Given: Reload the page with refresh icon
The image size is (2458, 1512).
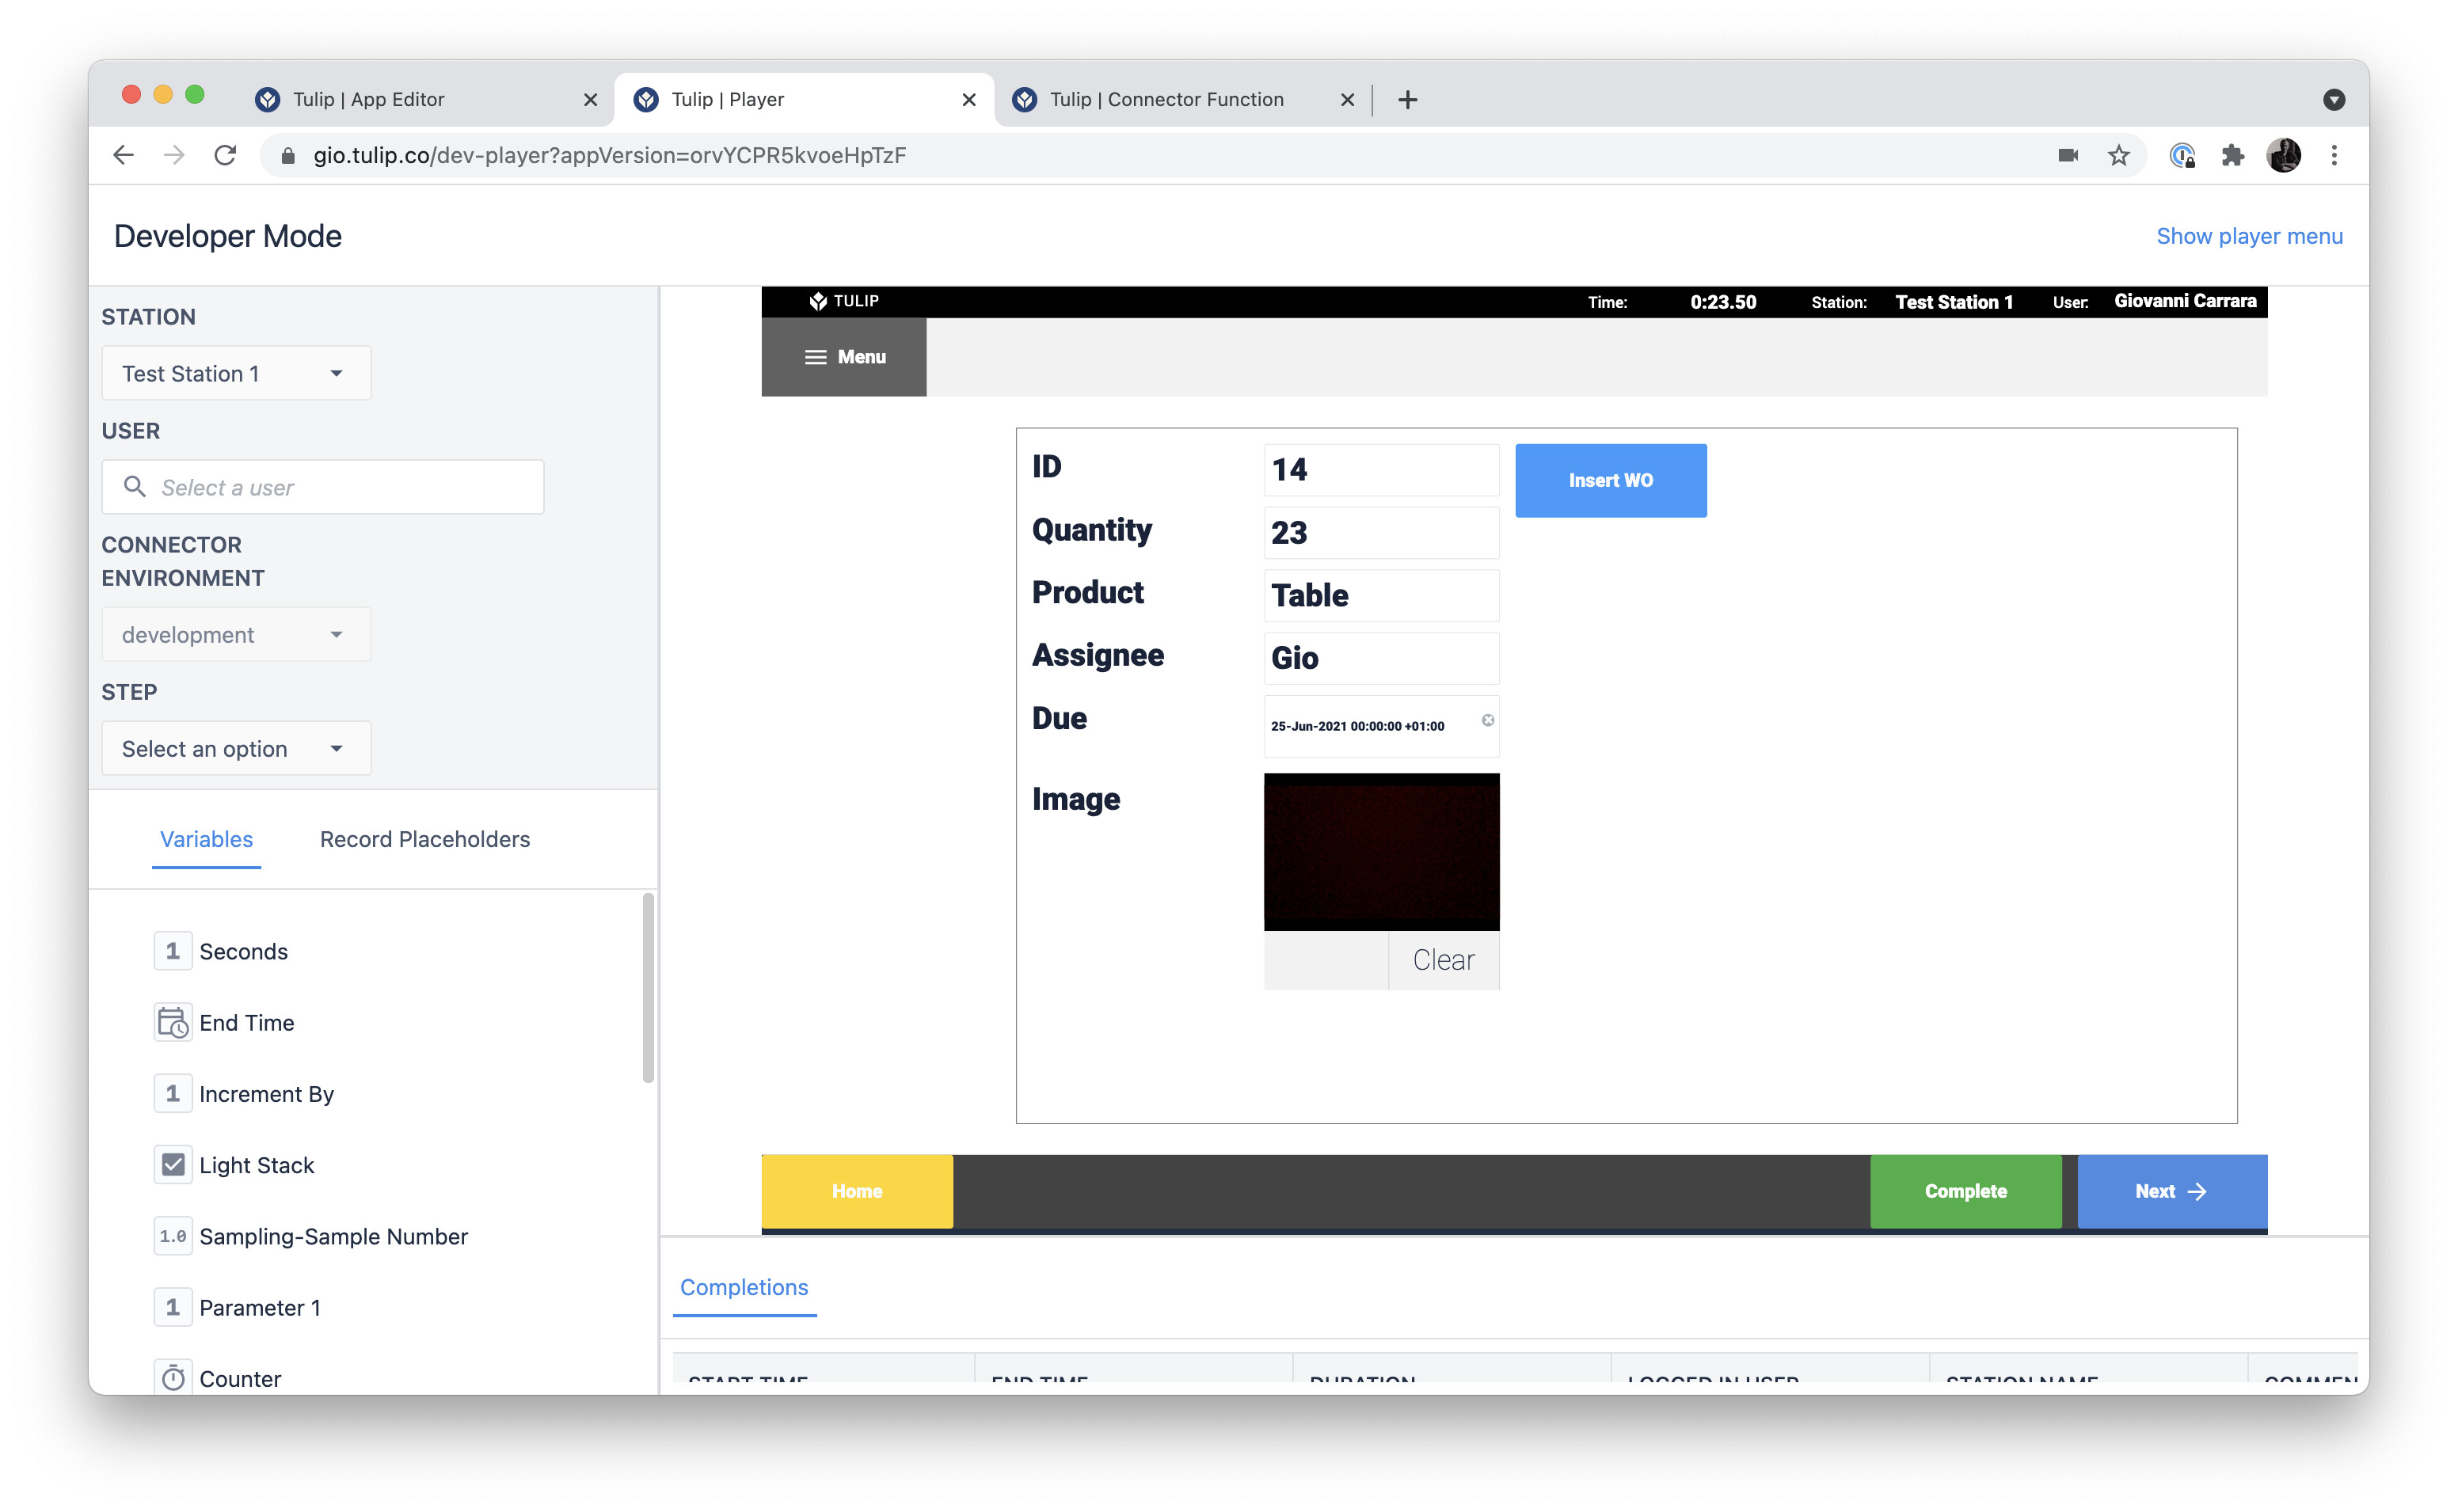Looking at the screenshot, I should (225, 155).
